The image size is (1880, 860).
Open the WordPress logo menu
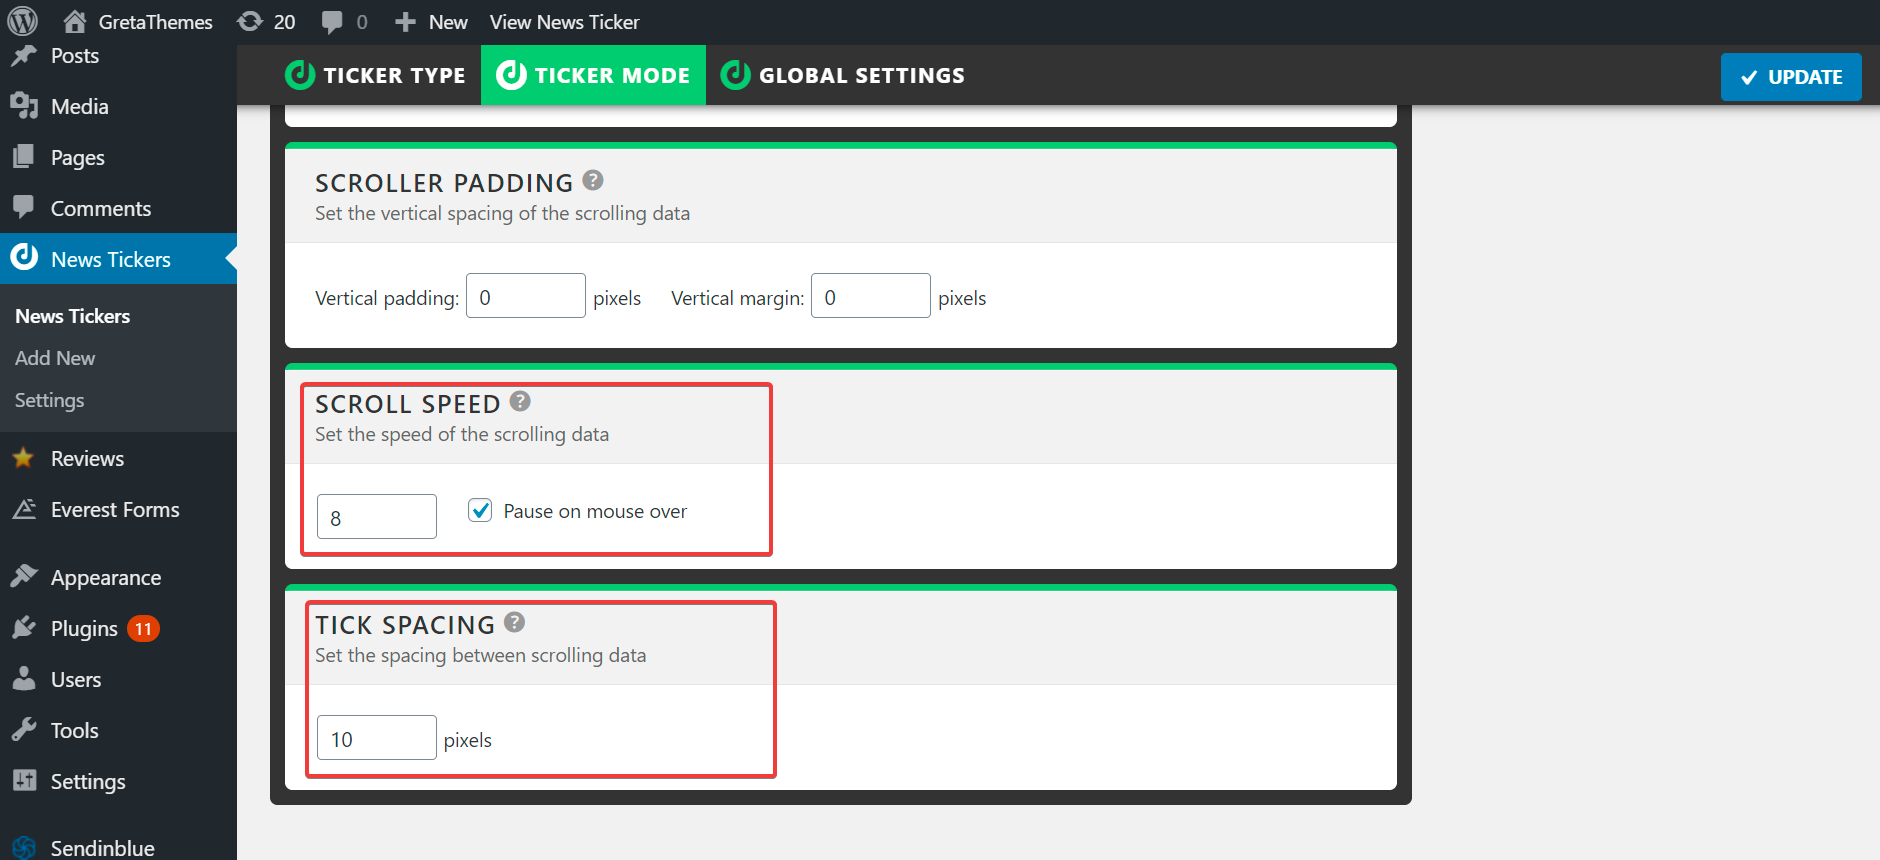pyautogui.click(x=22, y=21)
